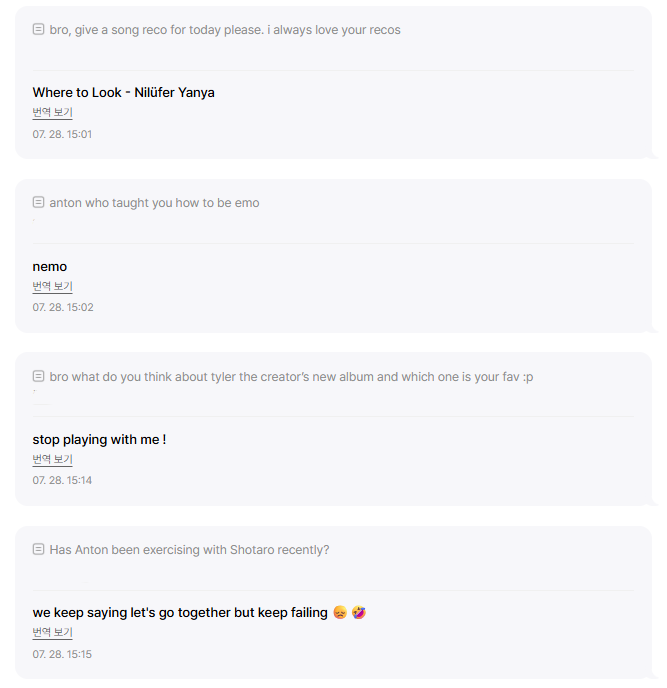Click the note icon beside the Shotaro exercising question

click(38, 550)
